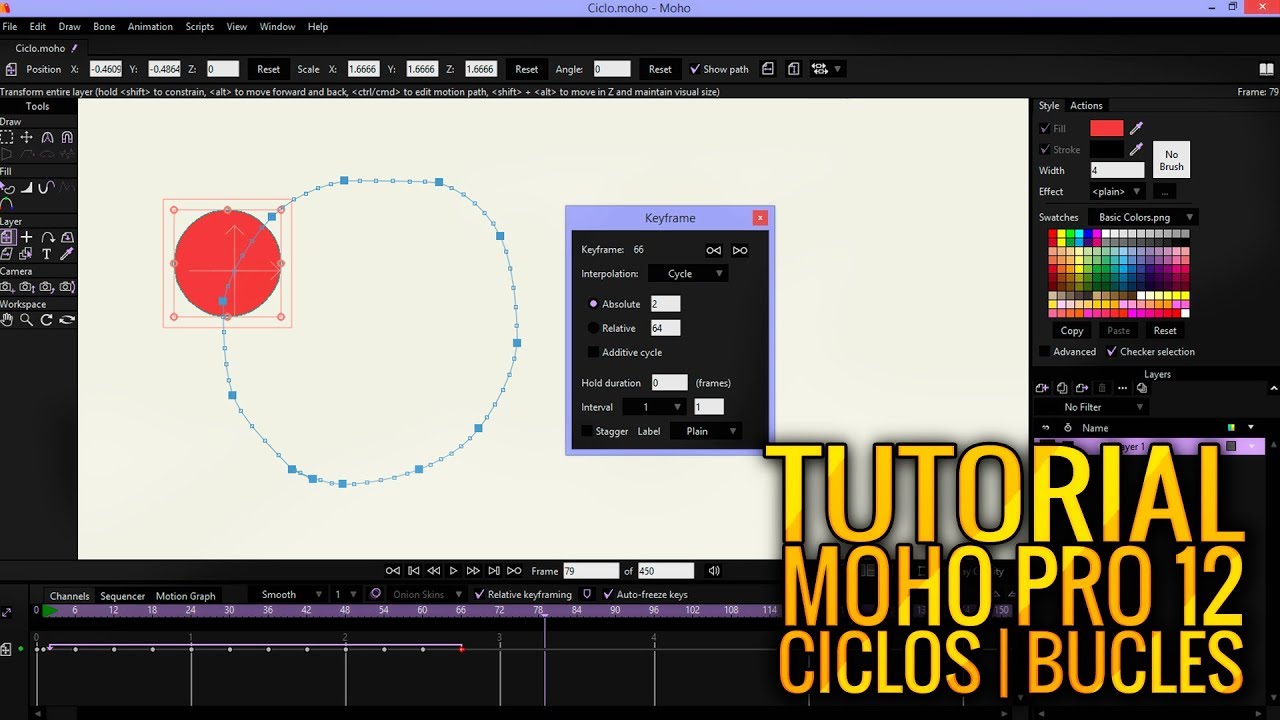Click the Position Reset button
This screenshot has height=720, width=1280.
click(268, 69)
